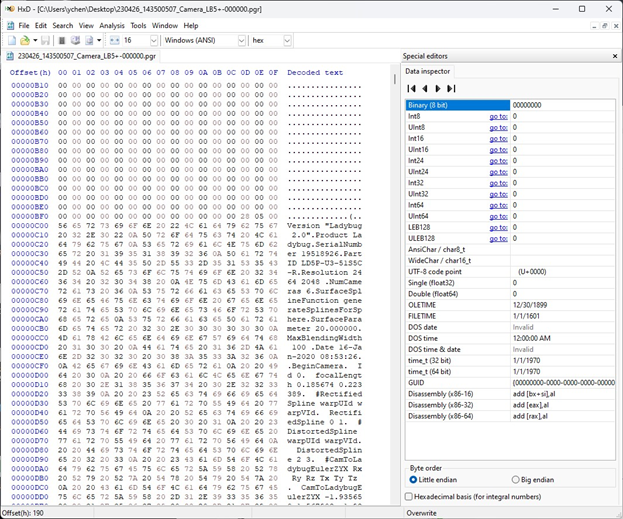Click the Open disk toolbar icon
Image resolution: width=623 pixels, height=519 pixels.
[x=75, y=41]
